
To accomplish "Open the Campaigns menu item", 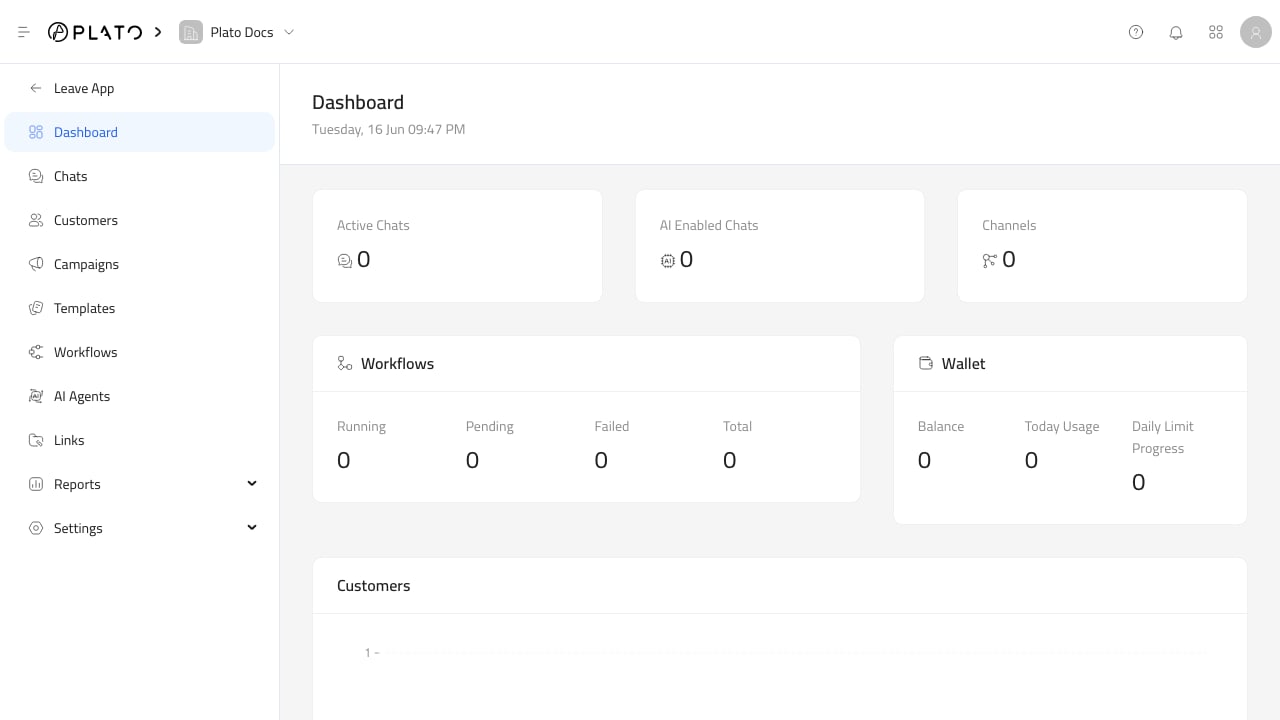I will [x=140, y=264].
